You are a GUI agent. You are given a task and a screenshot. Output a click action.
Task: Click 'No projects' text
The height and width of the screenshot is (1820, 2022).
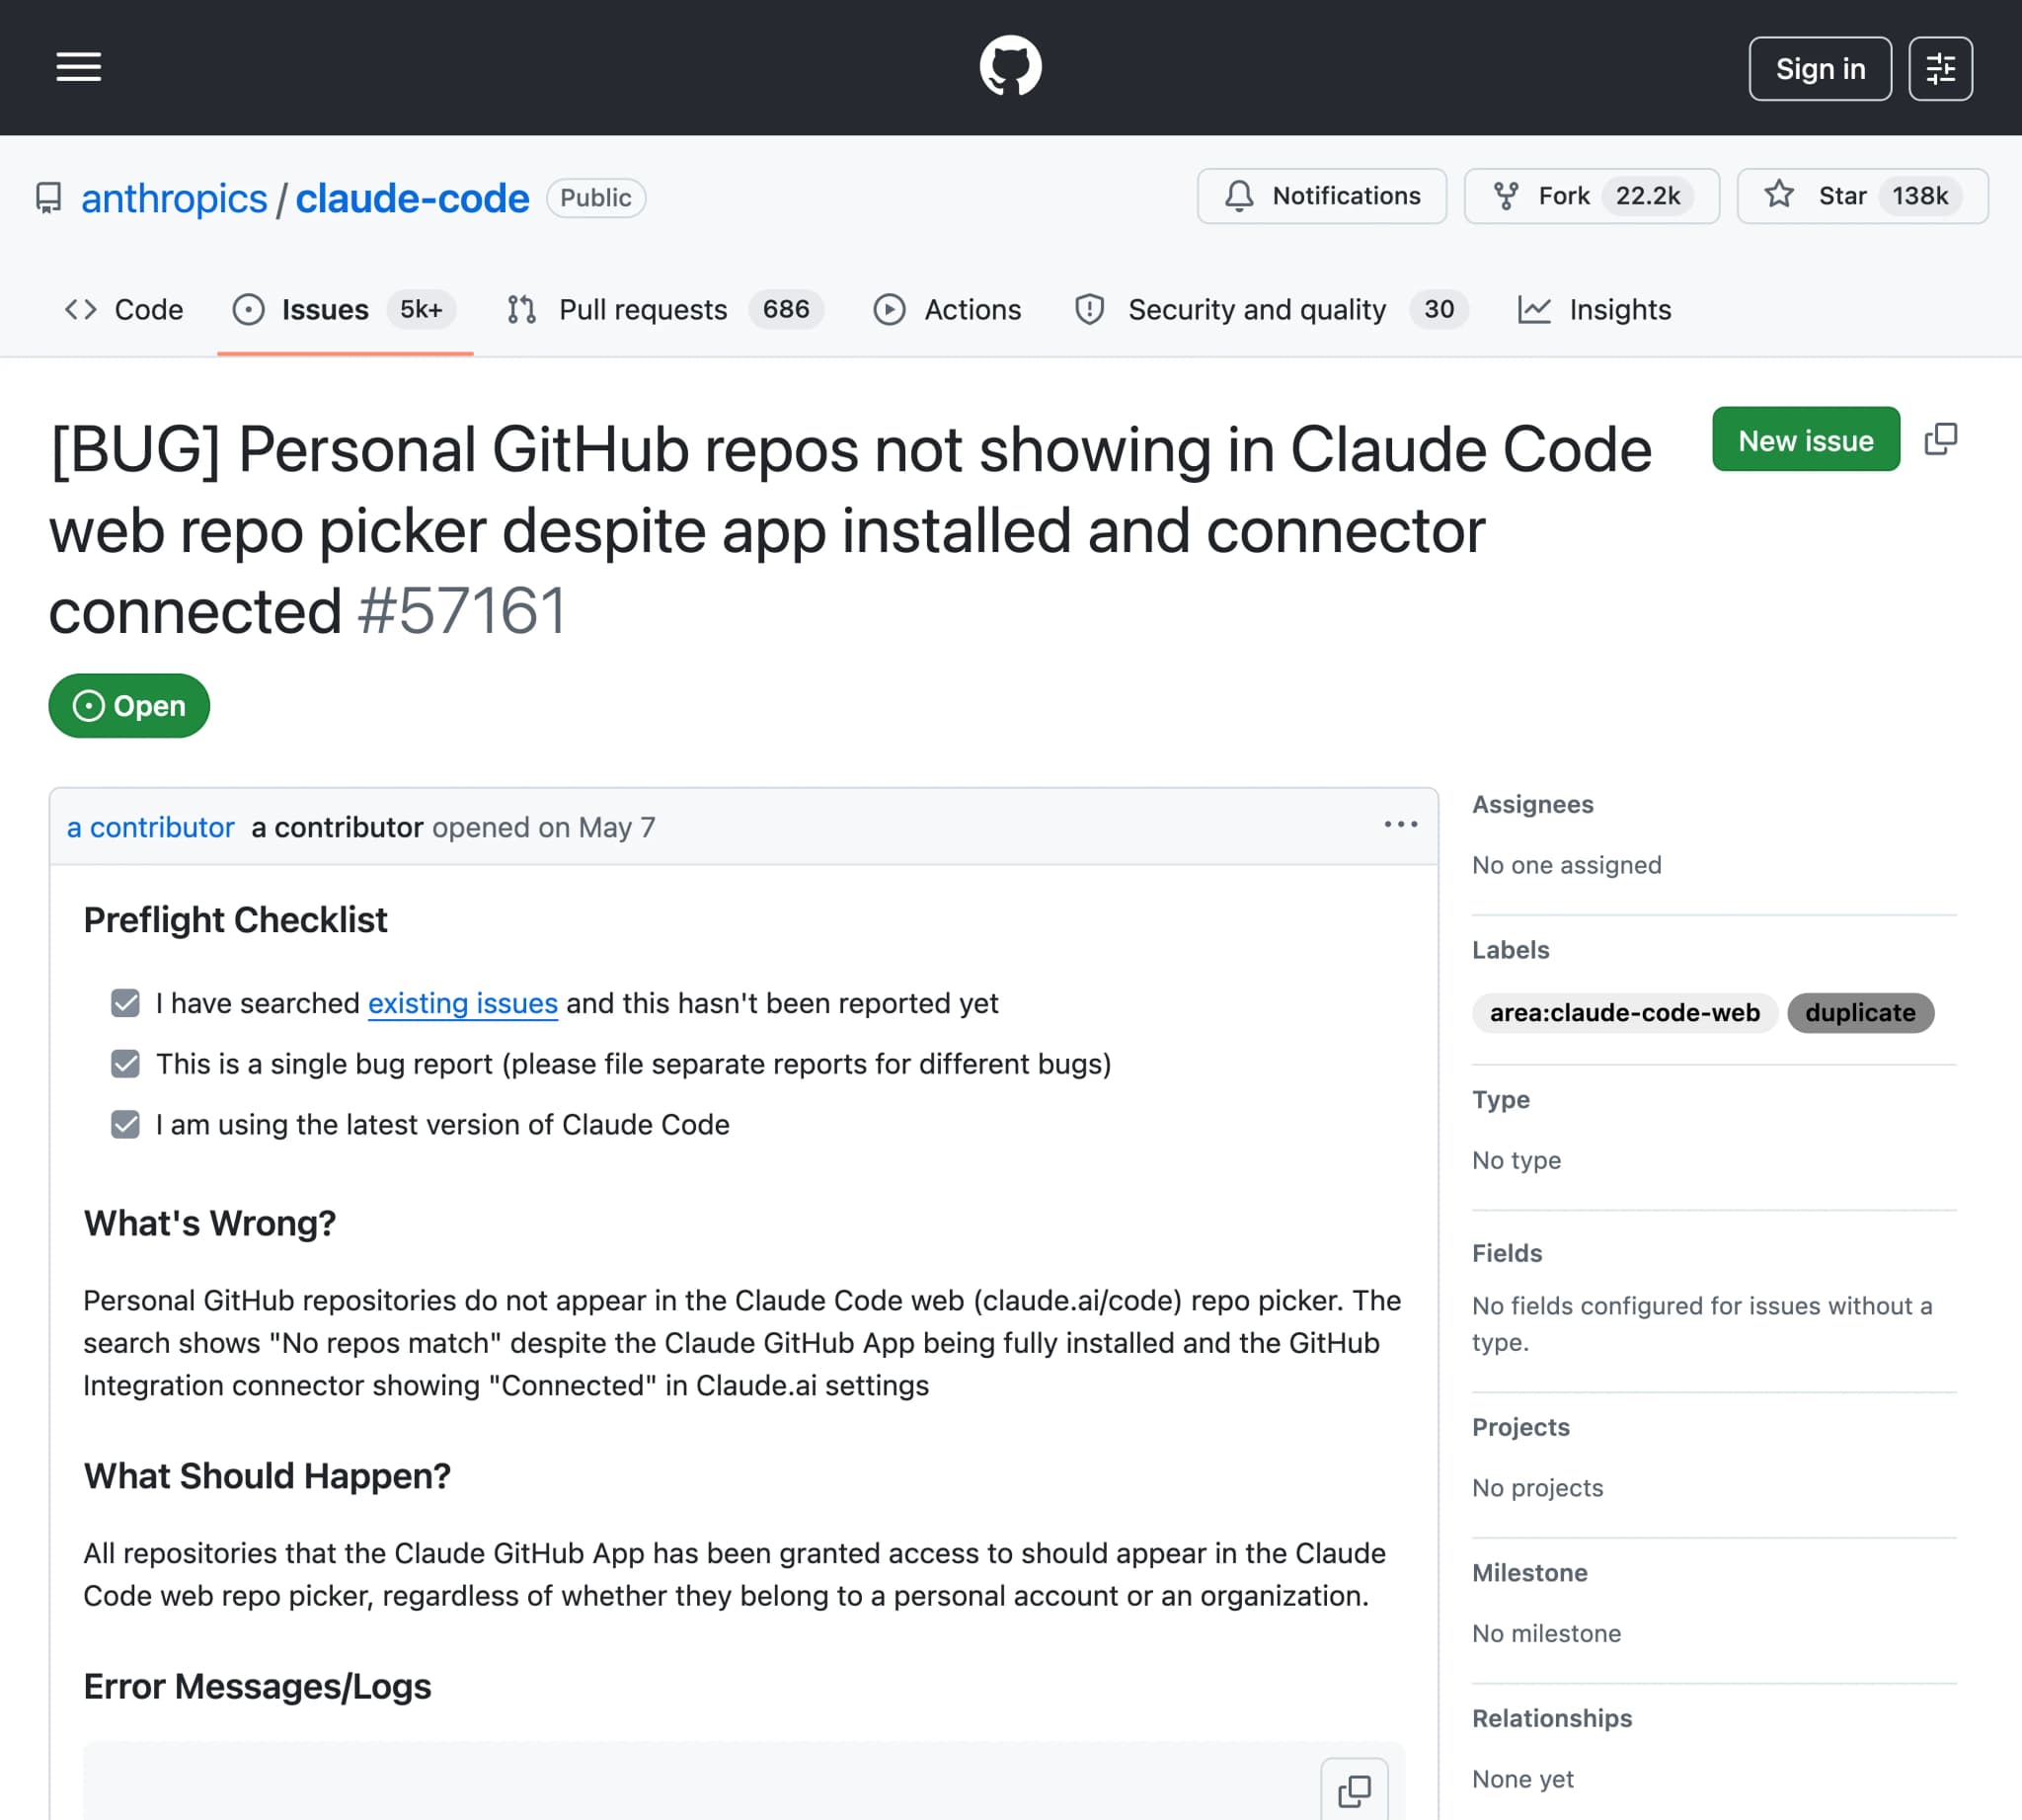click(1537, 1488)
